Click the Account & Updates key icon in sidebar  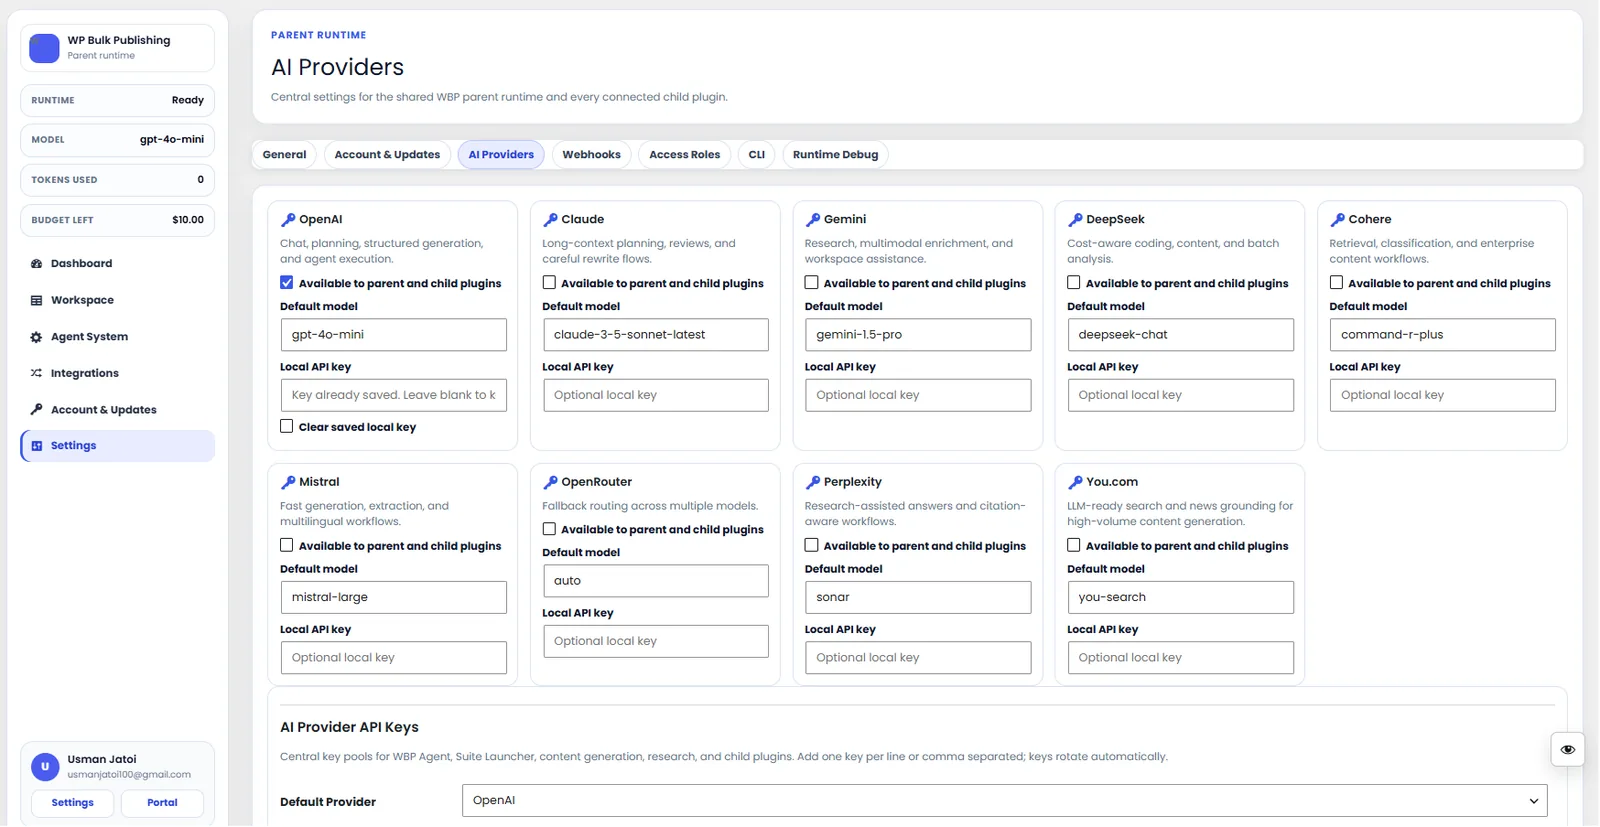click(x=36, y=410)
